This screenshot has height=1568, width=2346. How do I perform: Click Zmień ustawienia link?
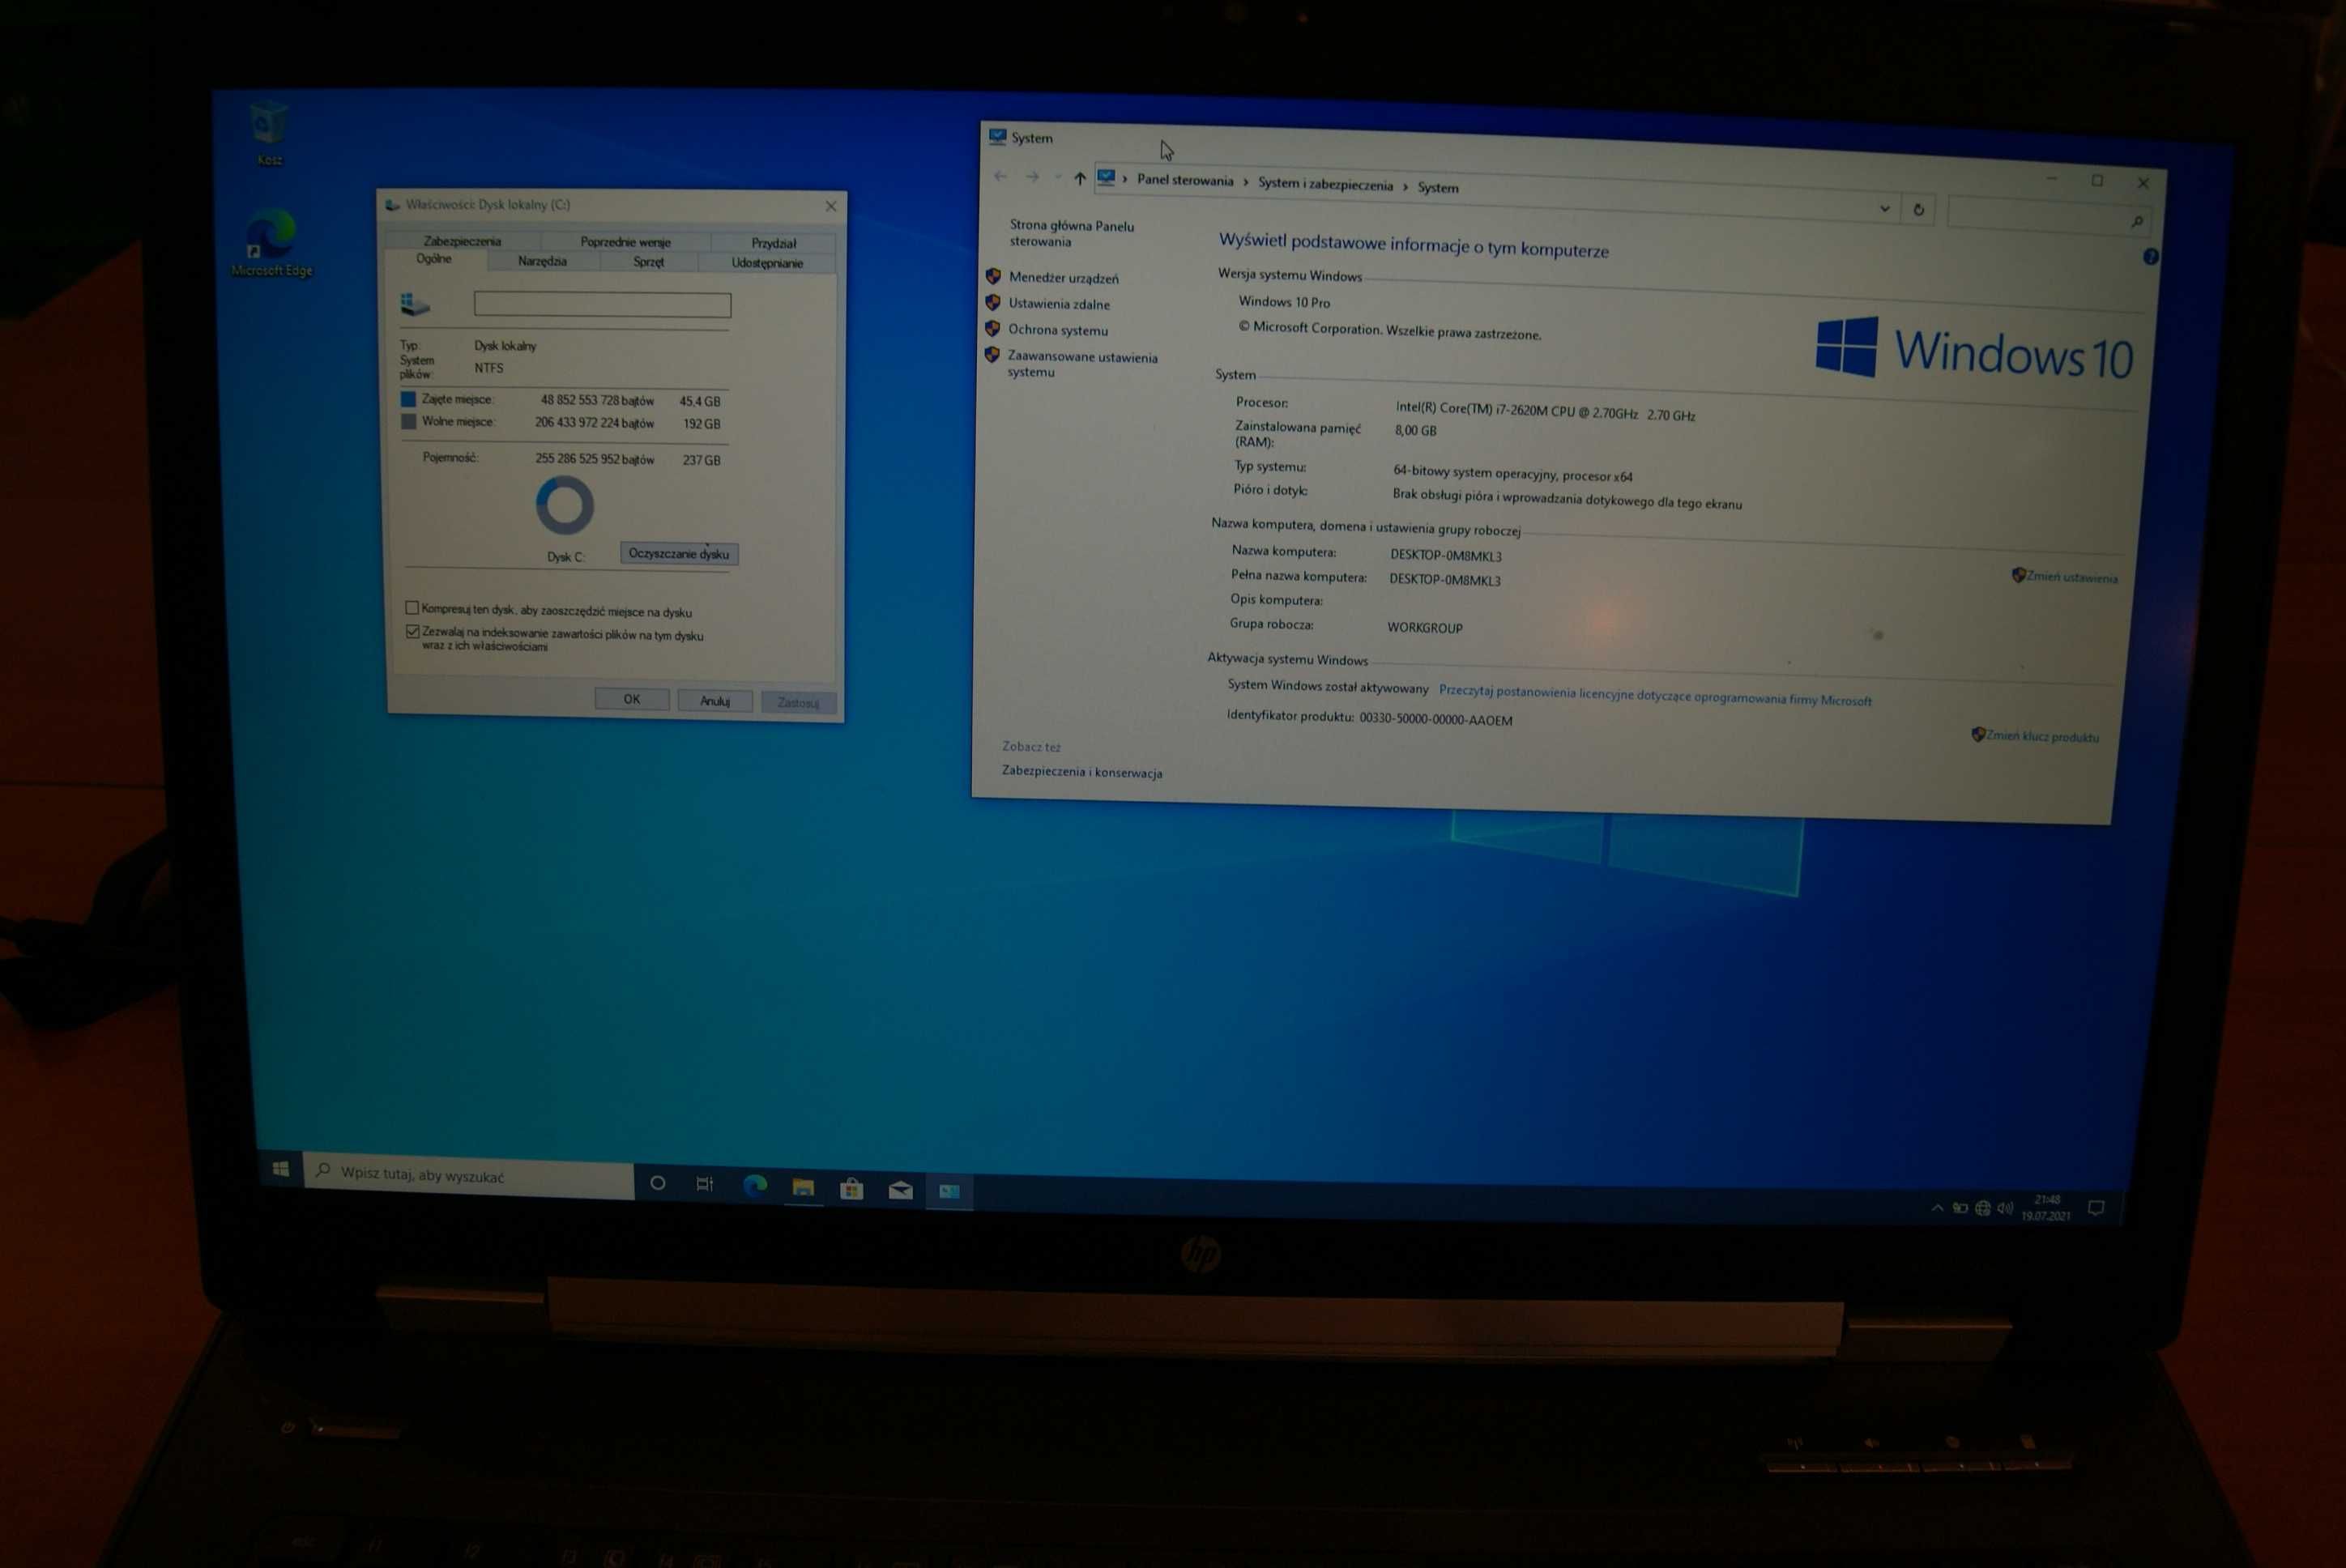click(2071, 577)
